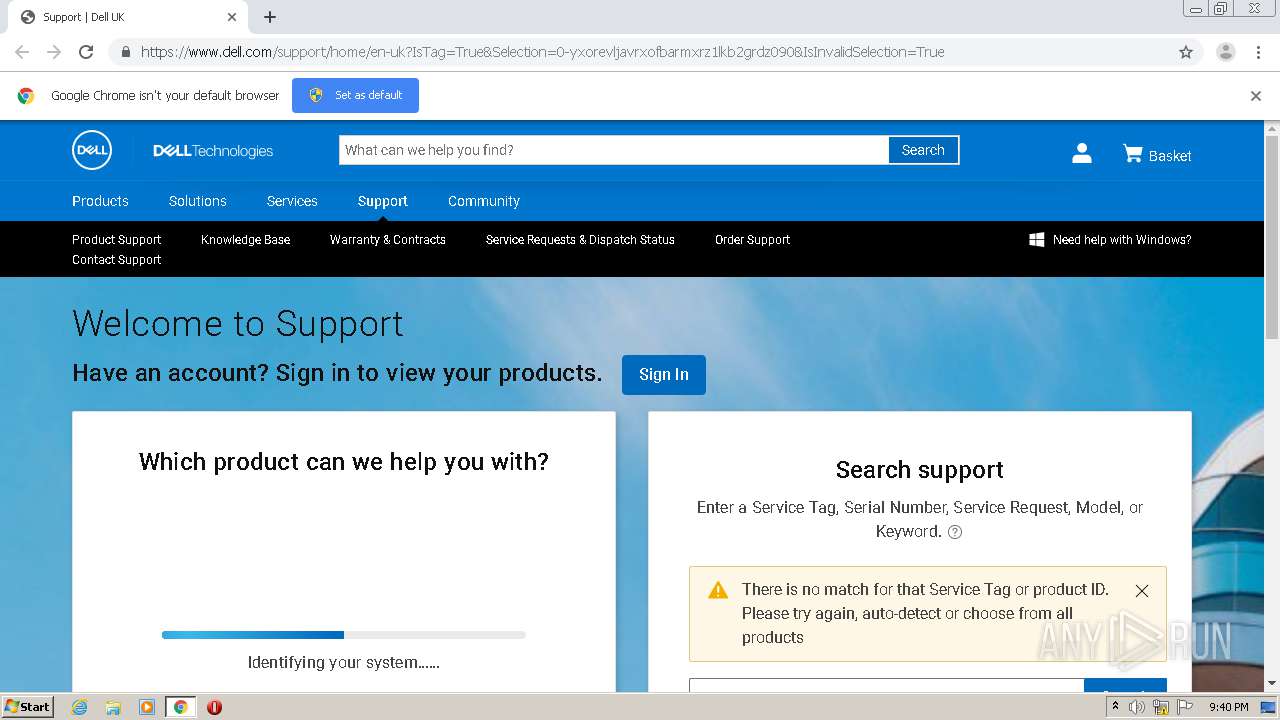Click the help question mark after Keyword
Viewport: 1280px width, 720px height.
(x=955, y=532)
